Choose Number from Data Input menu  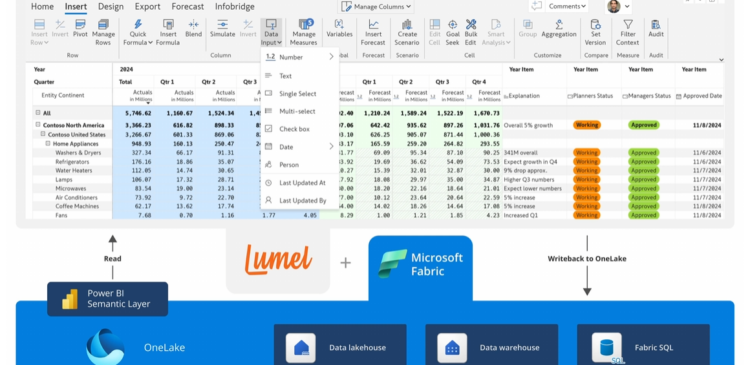pyautogui.click(x=299, y=57)
